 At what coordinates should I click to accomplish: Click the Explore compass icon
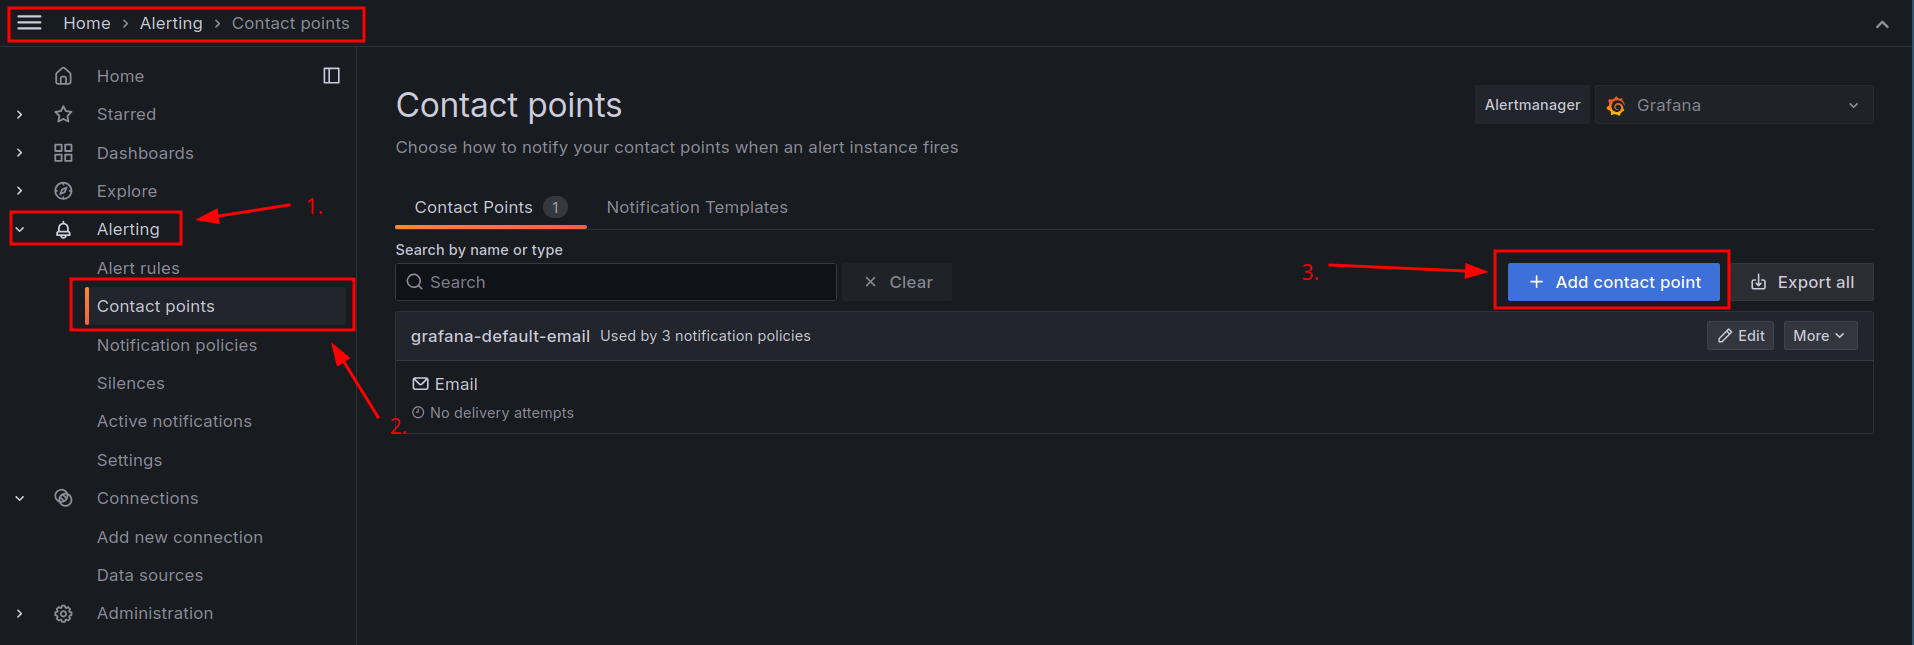[63, 191]
